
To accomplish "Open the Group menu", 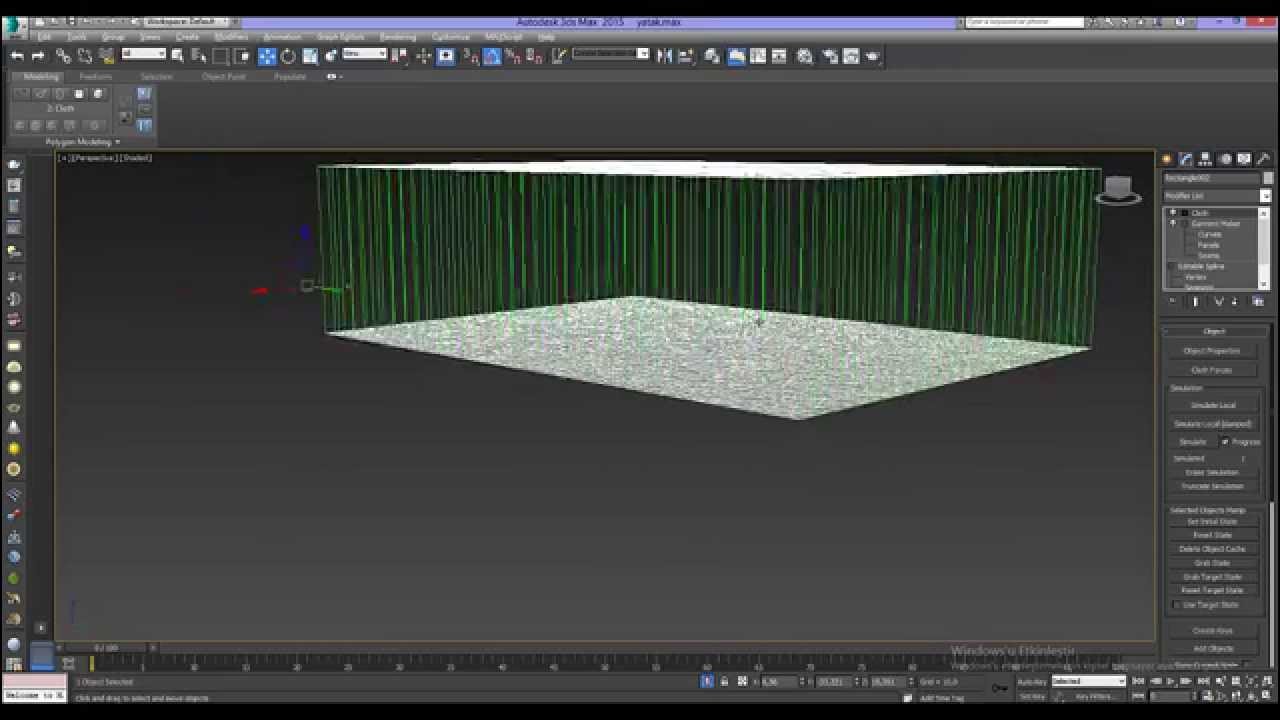I will (x=113, y=37).
